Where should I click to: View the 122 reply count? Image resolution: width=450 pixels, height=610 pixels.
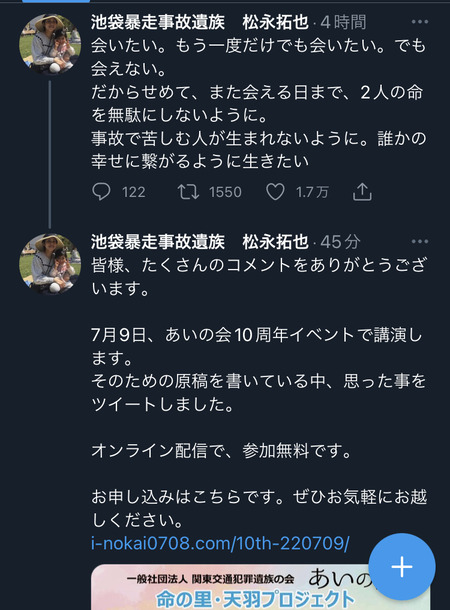[x=134, y=192]
